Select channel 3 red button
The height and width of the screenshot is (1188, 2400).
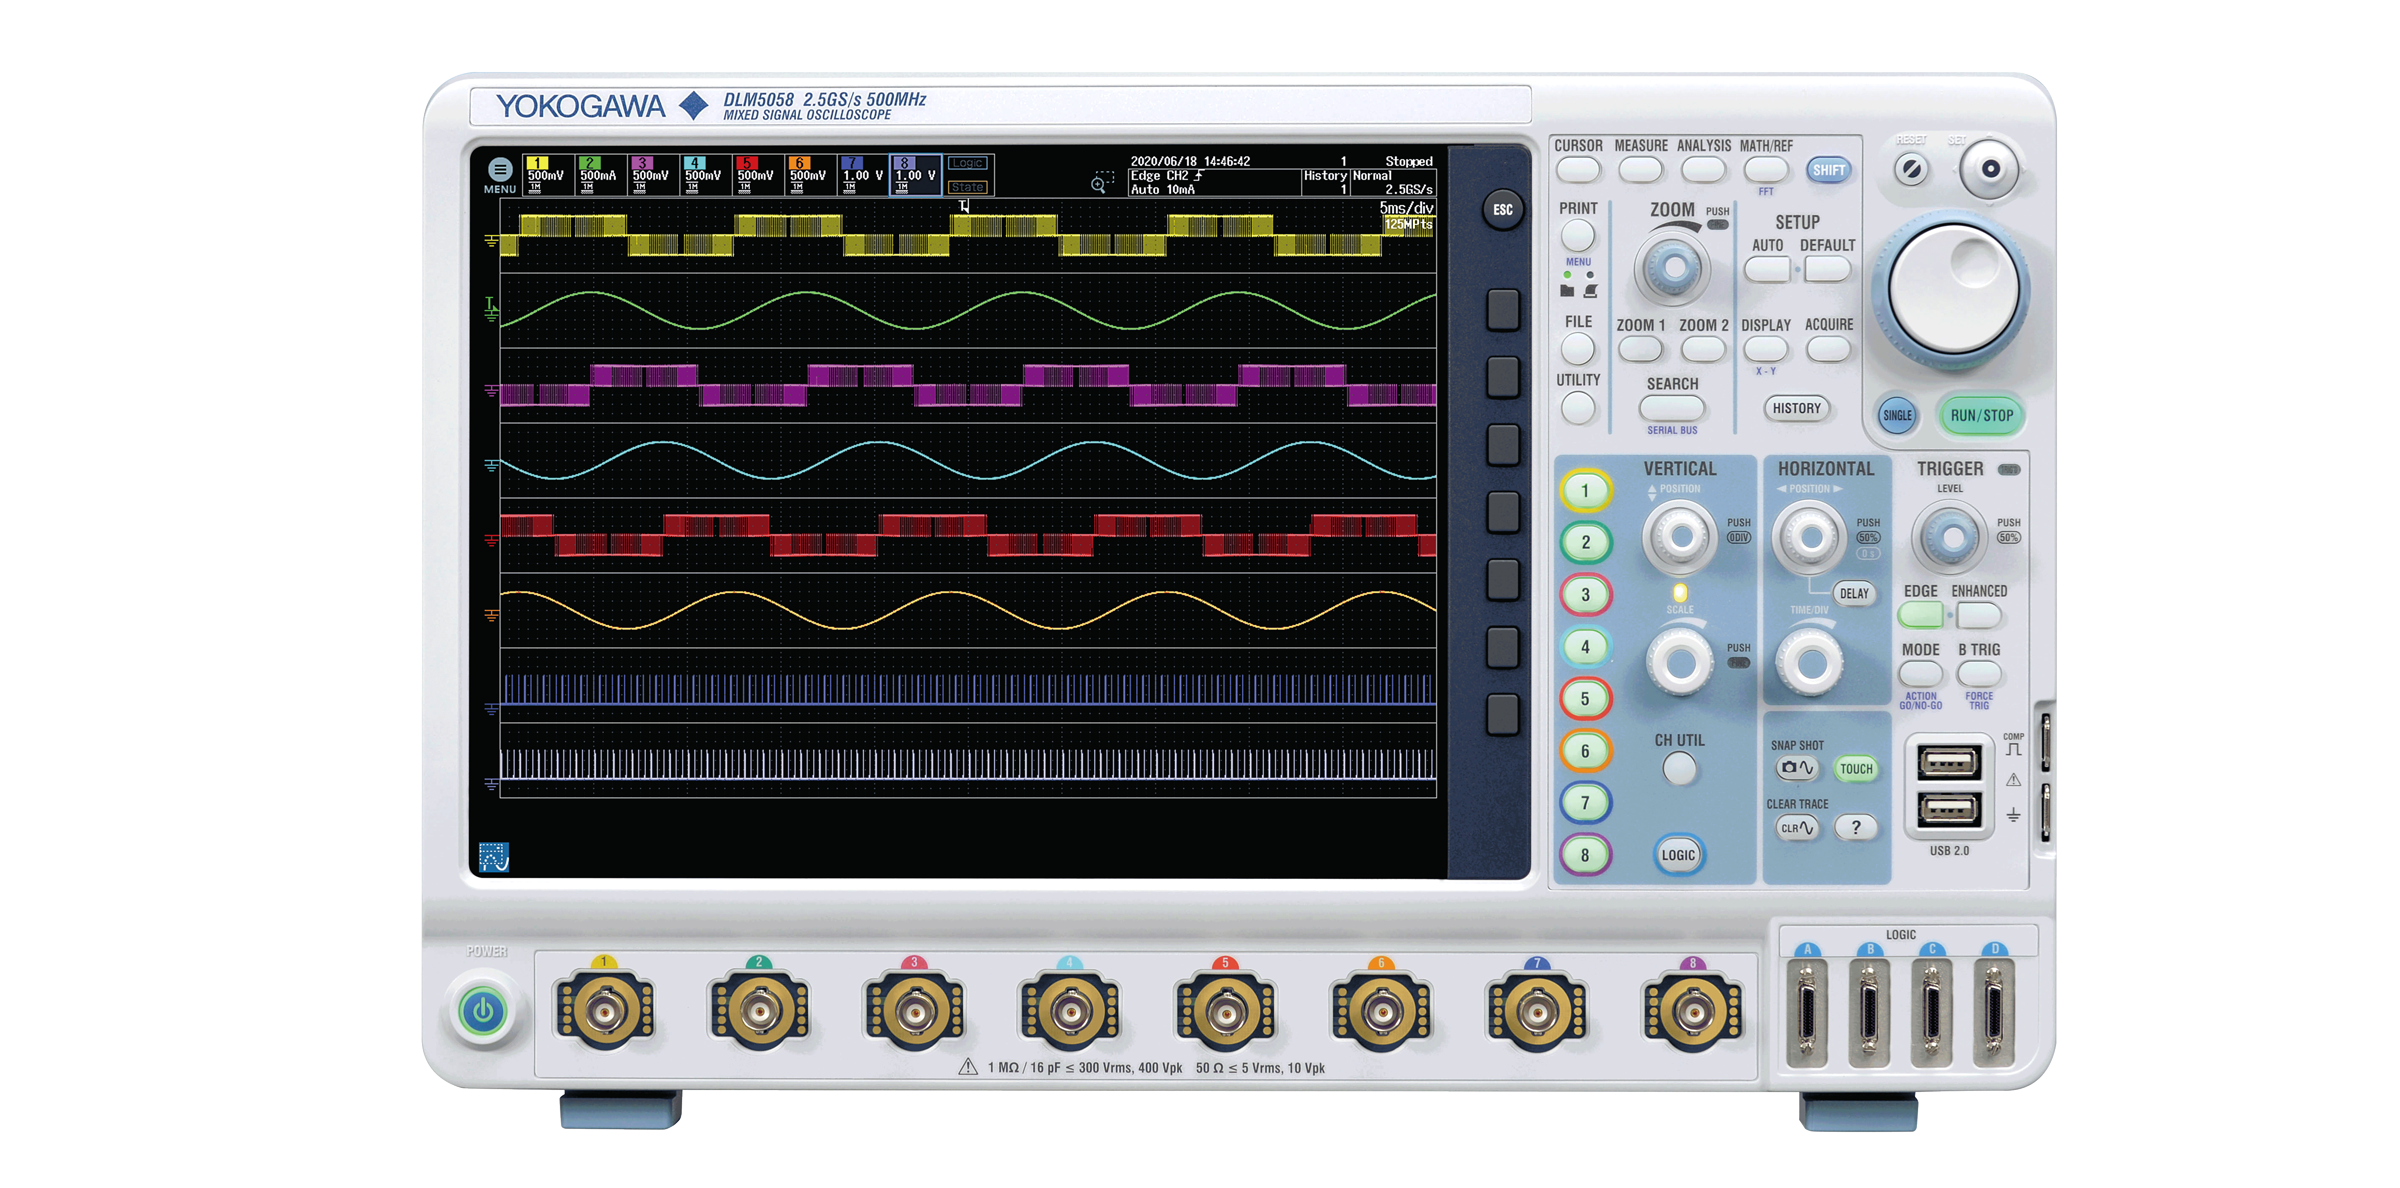1585,595
